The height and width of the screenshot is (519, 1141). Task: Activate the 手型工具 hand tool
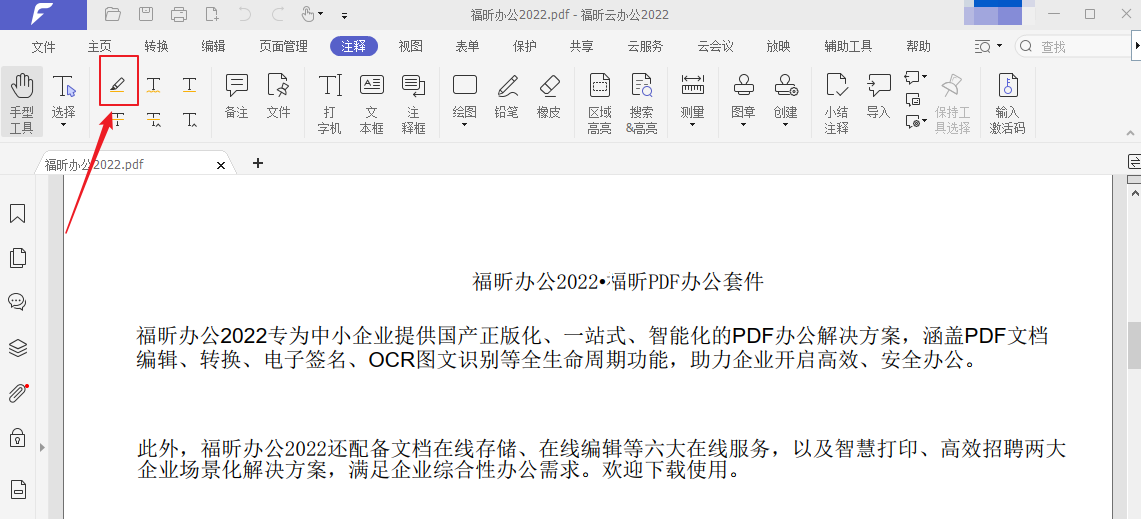click(22, 101)
